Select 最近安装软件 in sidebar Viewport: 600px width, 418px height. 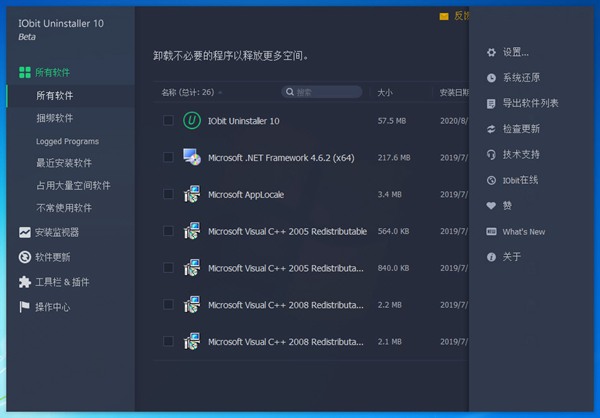click(x=64, y=163)
